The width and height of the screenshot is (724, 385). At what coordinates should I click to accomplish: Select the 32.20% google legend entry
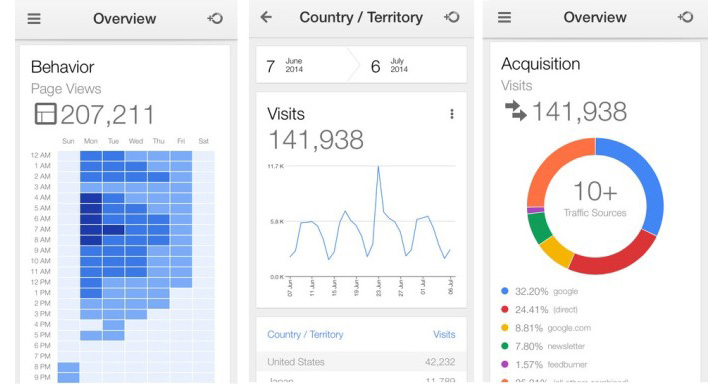(x=540, y=291)
